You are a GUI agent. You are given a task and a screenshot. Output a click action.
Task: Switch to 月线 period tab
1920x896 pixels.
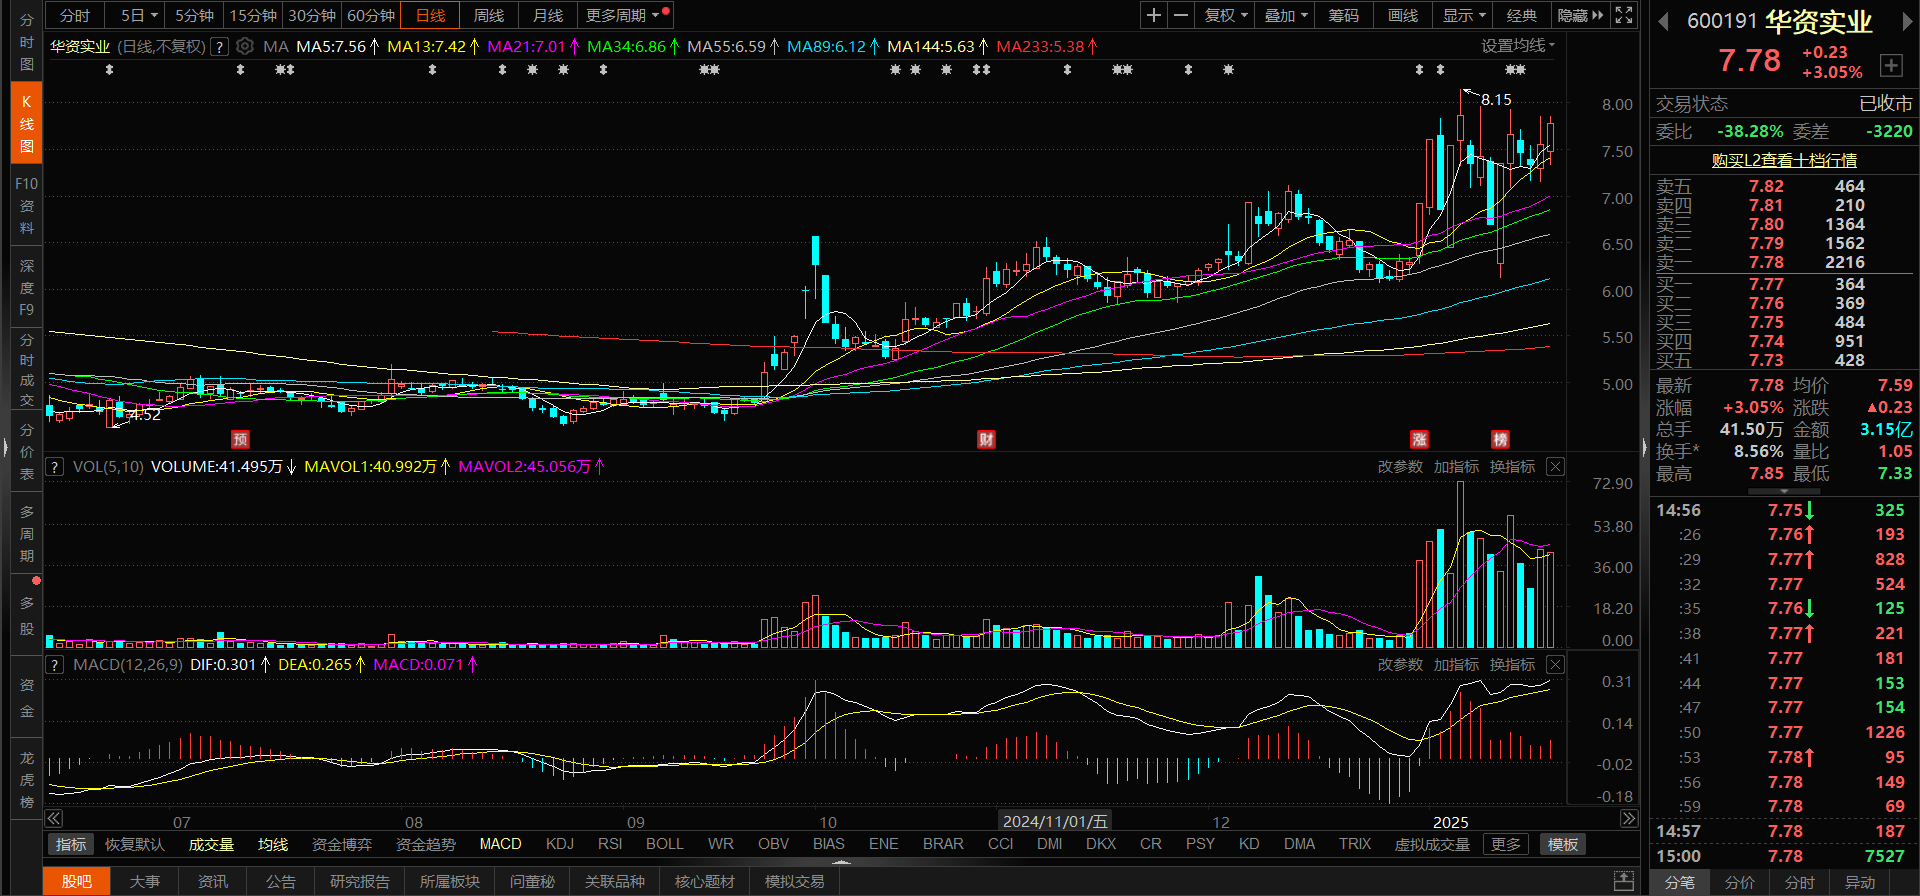[548, 15]
